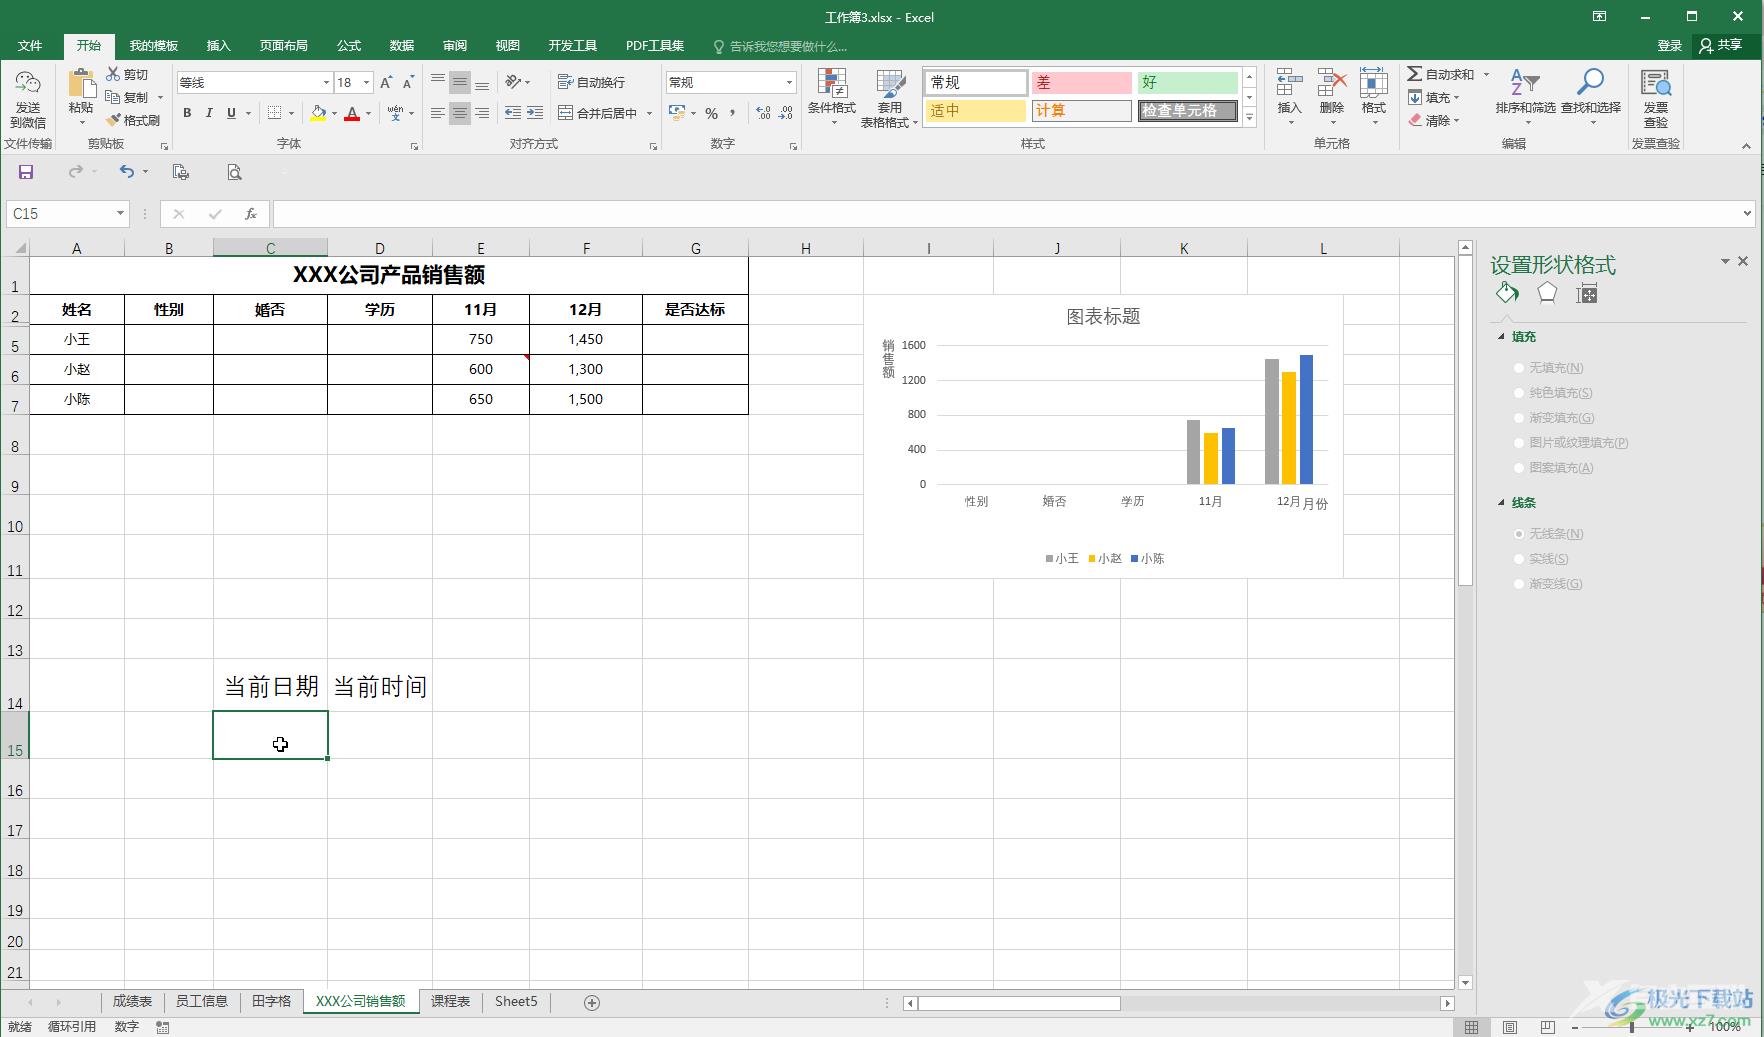Click the Login button
Screen dimensions: 1764x1037
1669,46
